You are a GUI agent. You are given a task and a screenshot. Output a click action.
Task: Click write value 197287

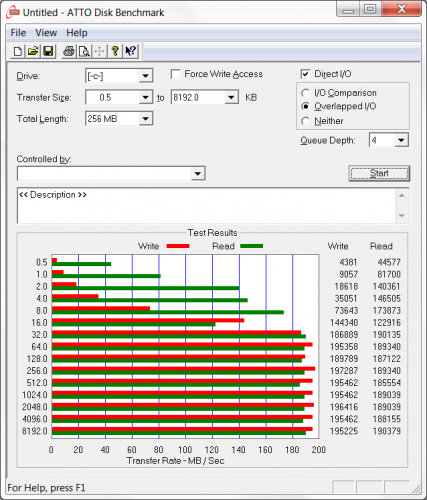pyautogui.click(x=344, y=371)
